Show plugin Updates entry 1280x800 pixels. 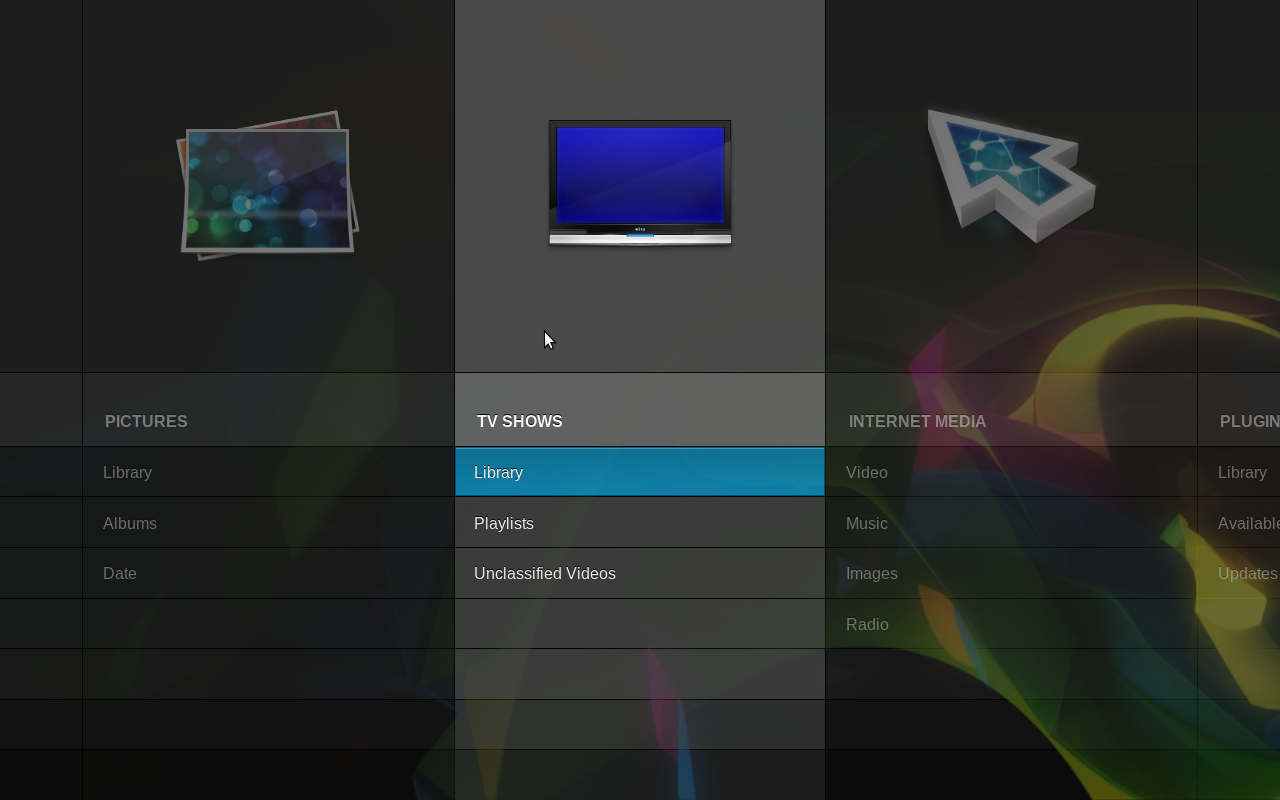1247,573
